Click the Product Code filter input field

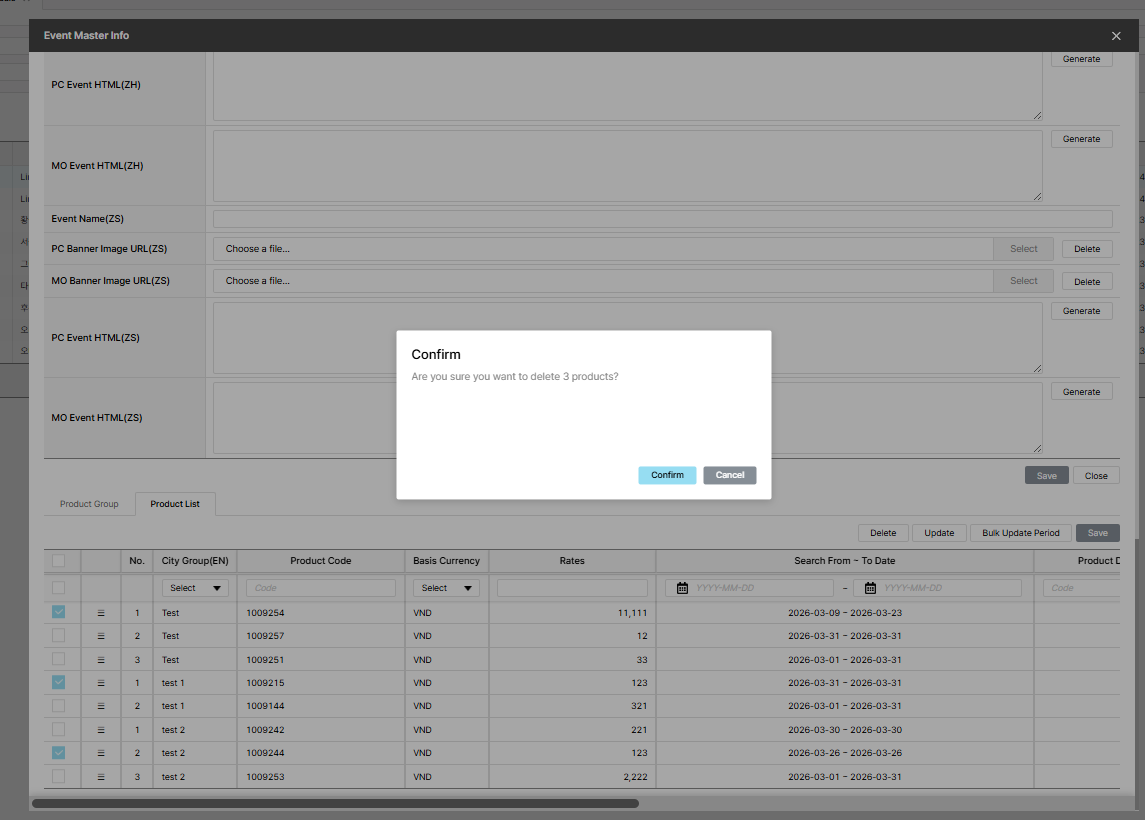tap(320, 588)
